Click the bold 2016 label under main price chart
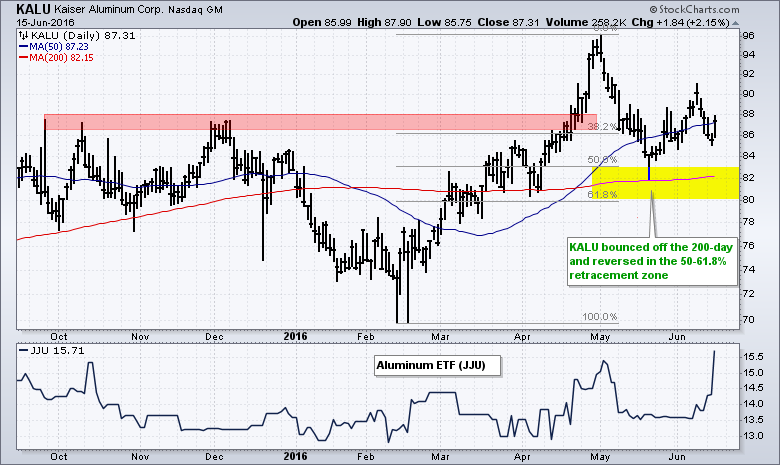The image size is (780, 465). [295, 337]
